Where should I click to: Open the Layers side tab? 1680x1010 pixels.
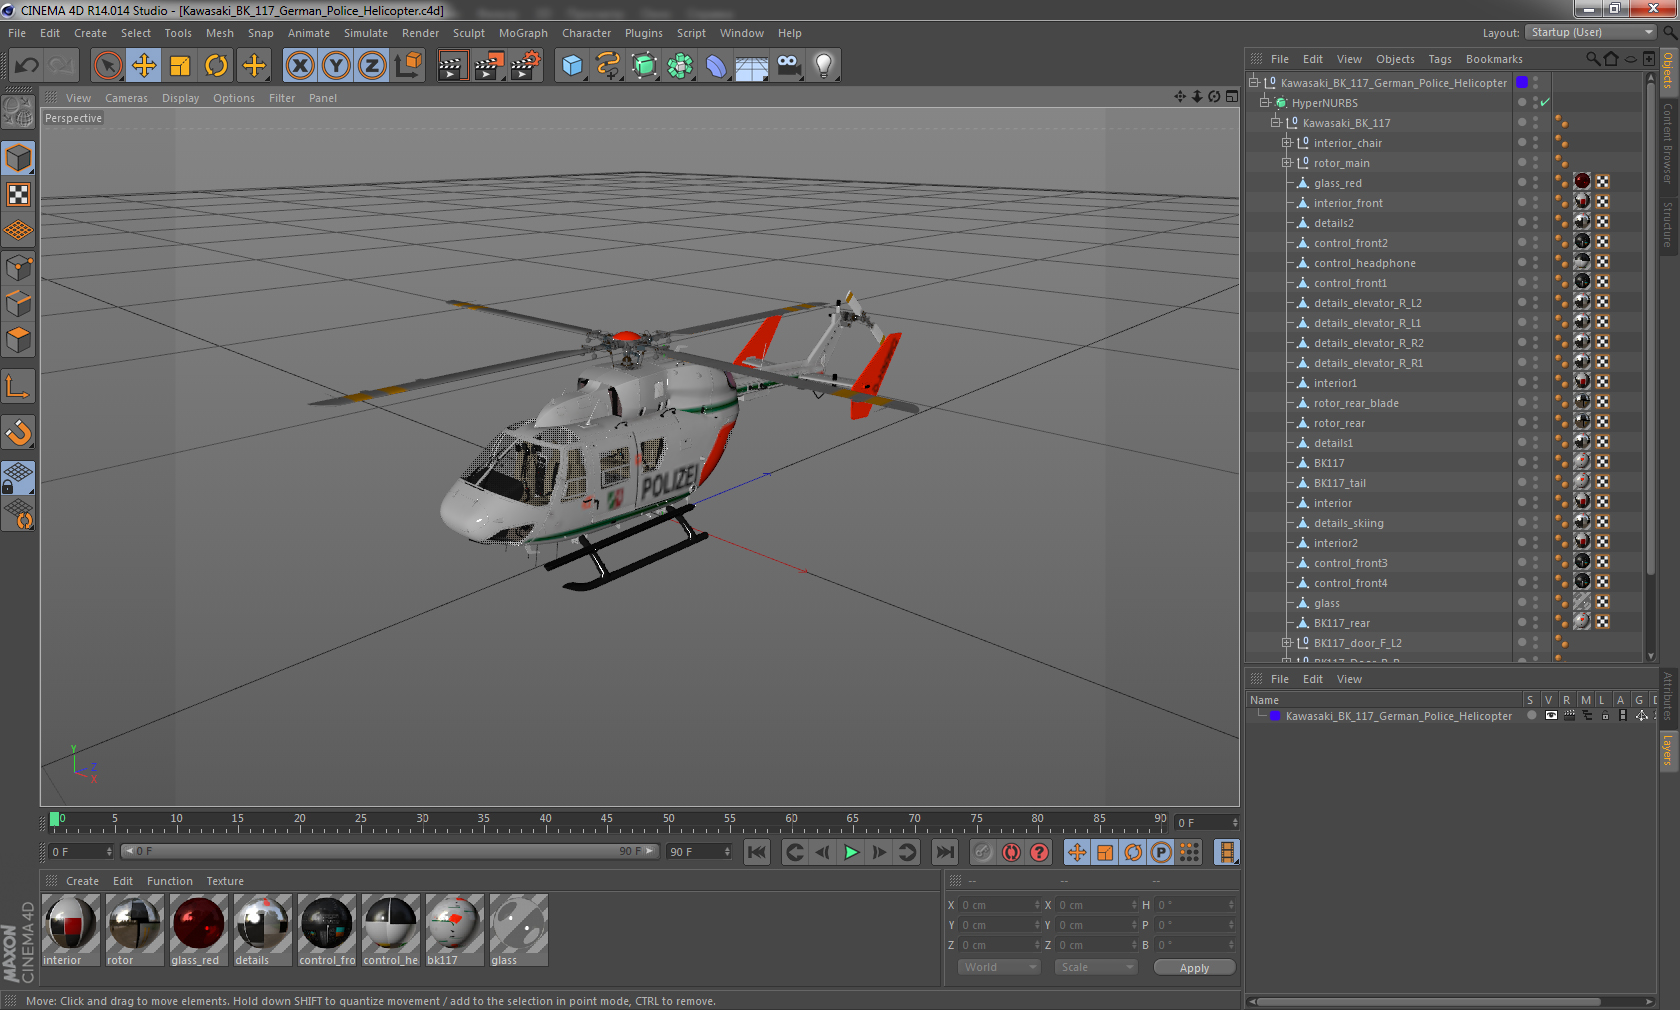click(1667, 750)
